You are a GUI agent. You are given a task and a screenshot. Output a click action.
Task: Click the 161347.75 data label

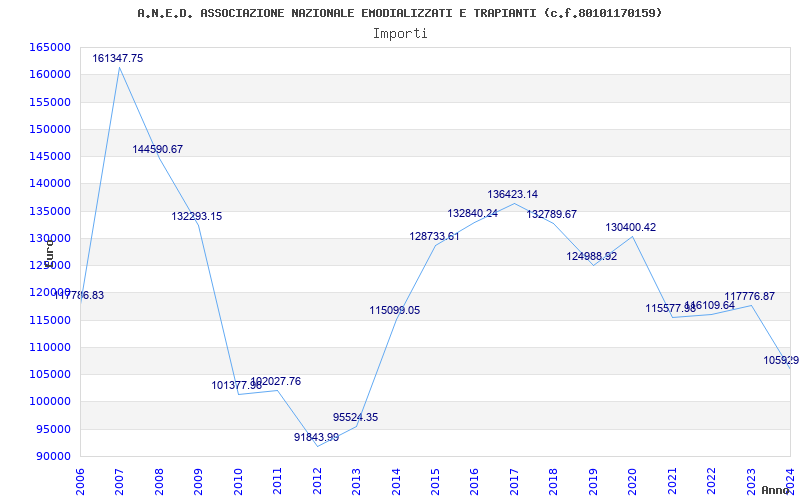[x=118, y=58]
